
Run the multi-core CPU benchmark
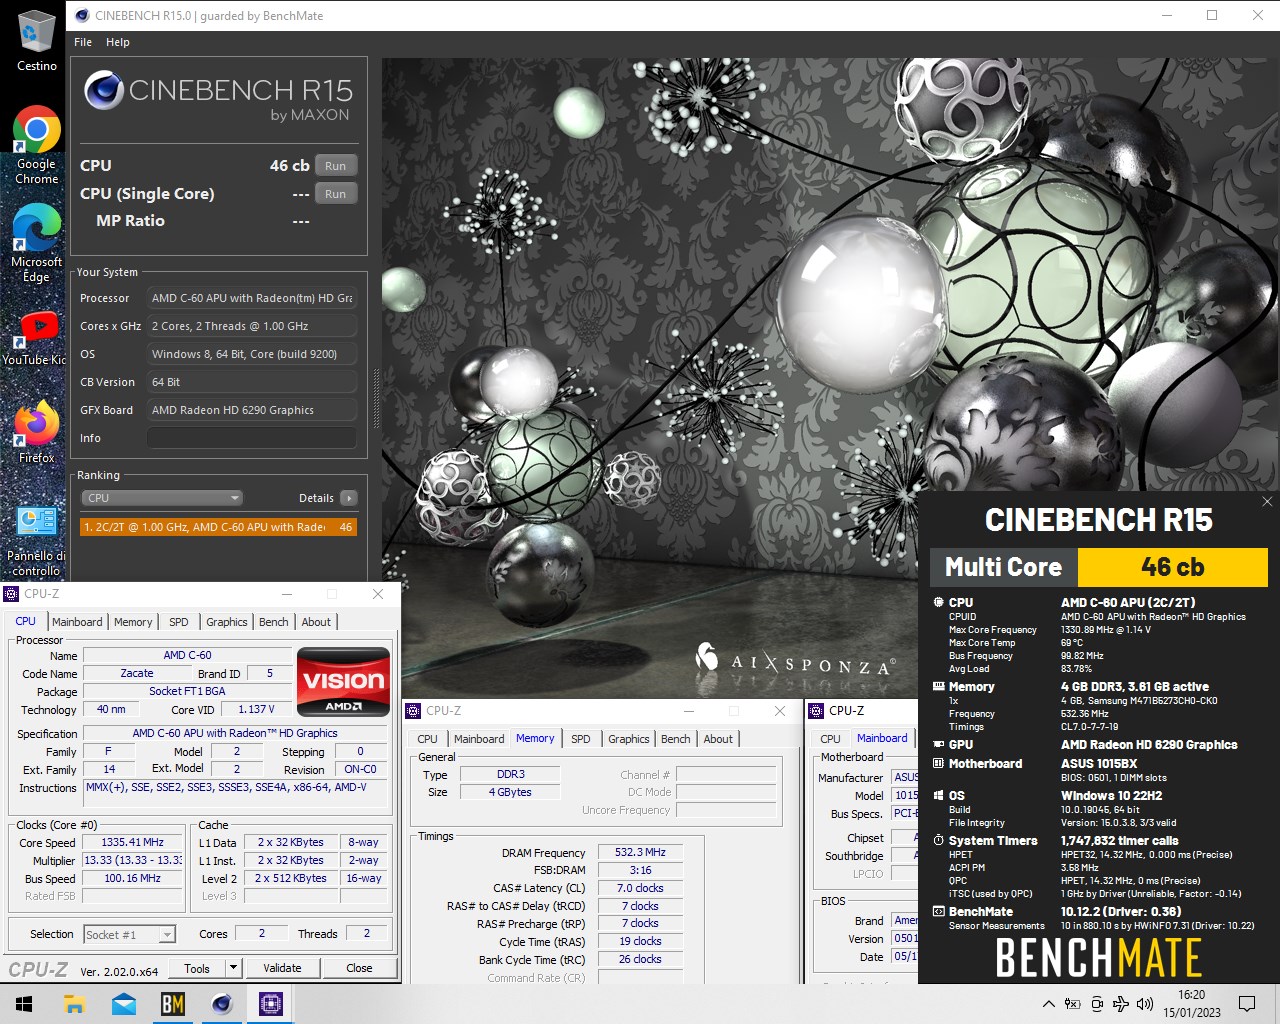(x=336, y=166)
